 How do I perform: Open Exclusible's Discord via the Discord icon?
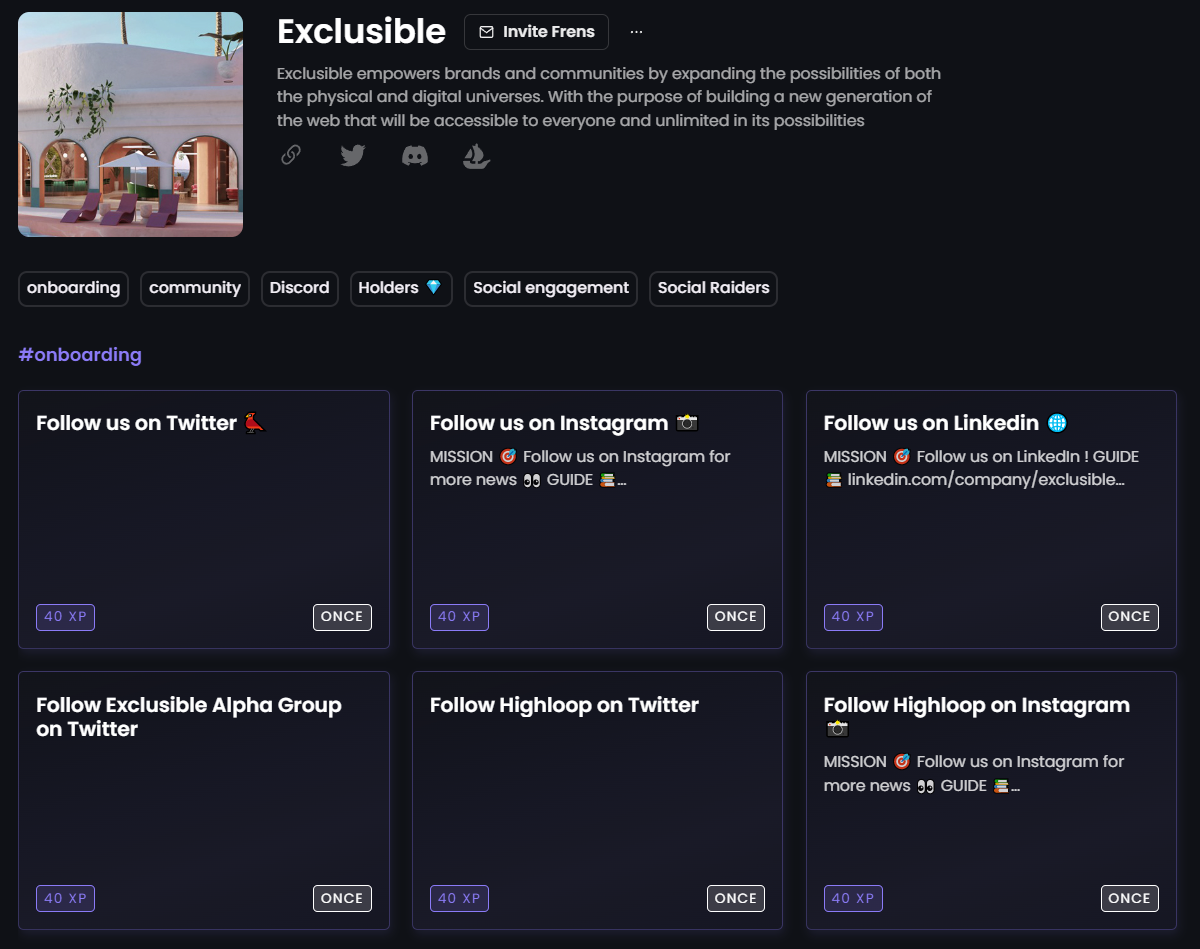pos(414,155)
